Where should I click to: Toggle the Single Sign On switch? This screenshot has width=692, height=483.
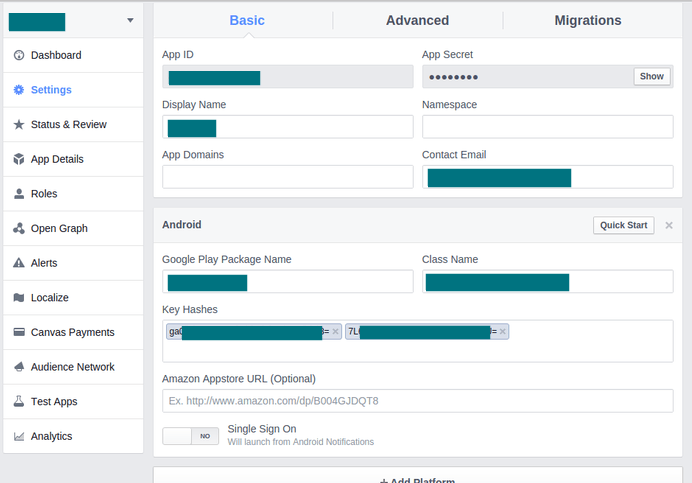pyautogui.click(x=190, y=436)
